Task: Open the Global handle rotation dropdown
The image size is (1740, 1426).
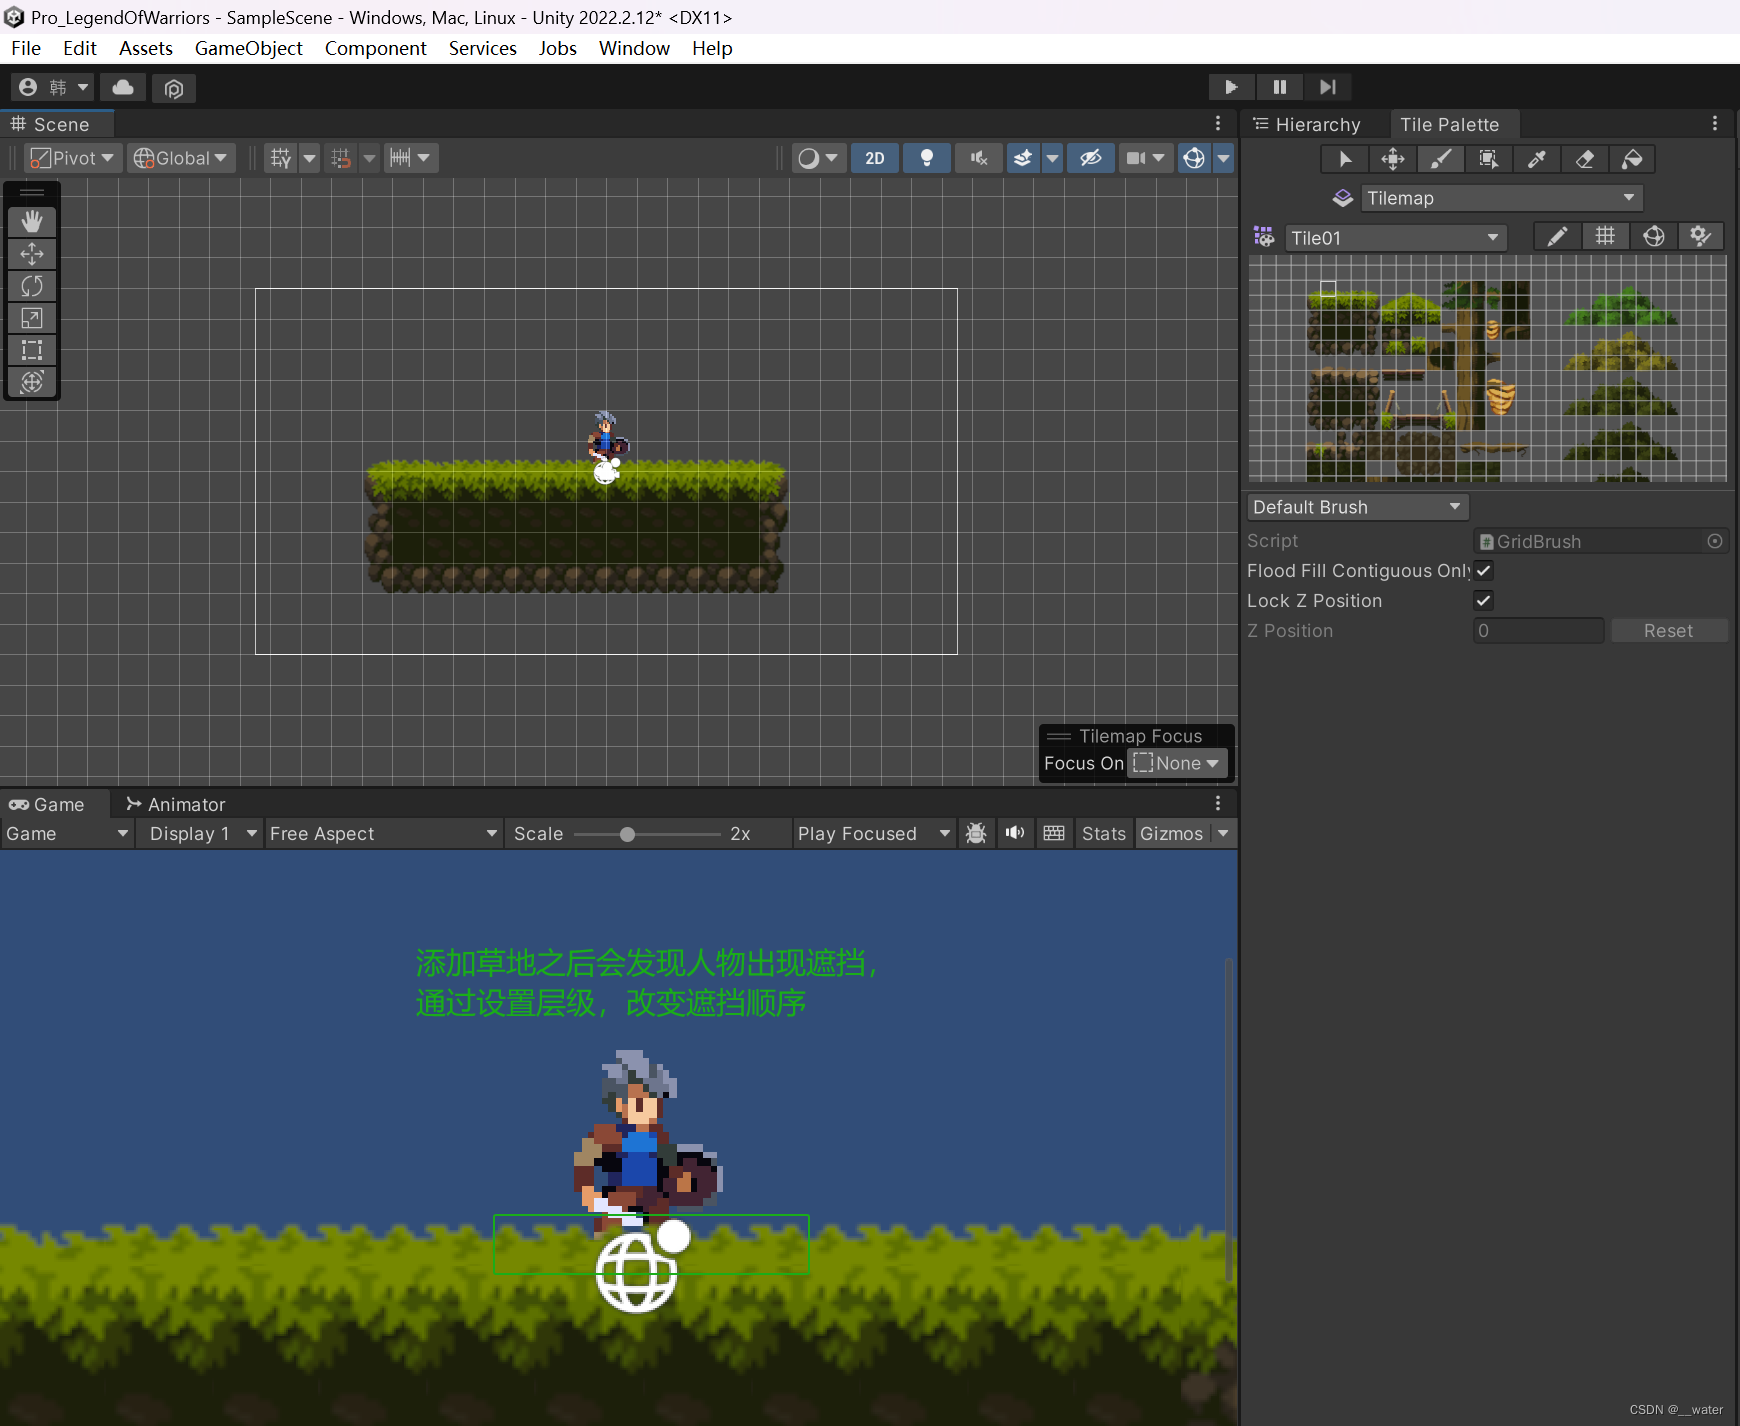Action: [181, 158]
